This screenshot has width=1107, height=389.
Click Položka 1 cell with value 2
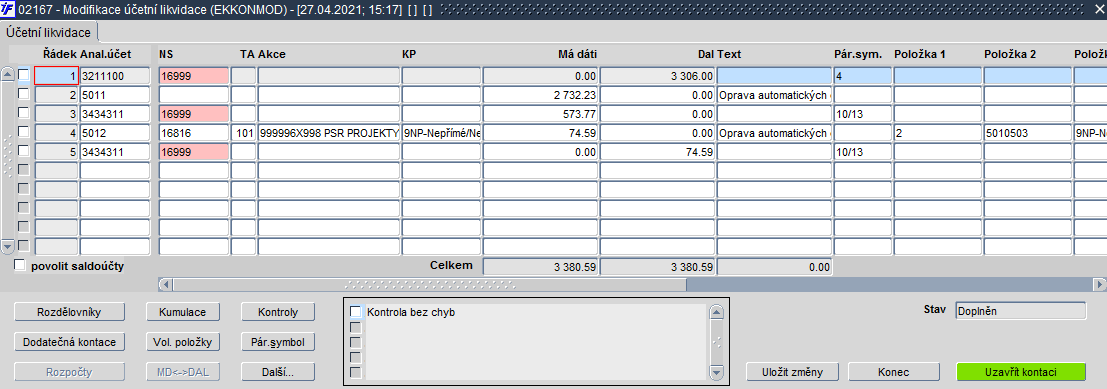[938, 133]
